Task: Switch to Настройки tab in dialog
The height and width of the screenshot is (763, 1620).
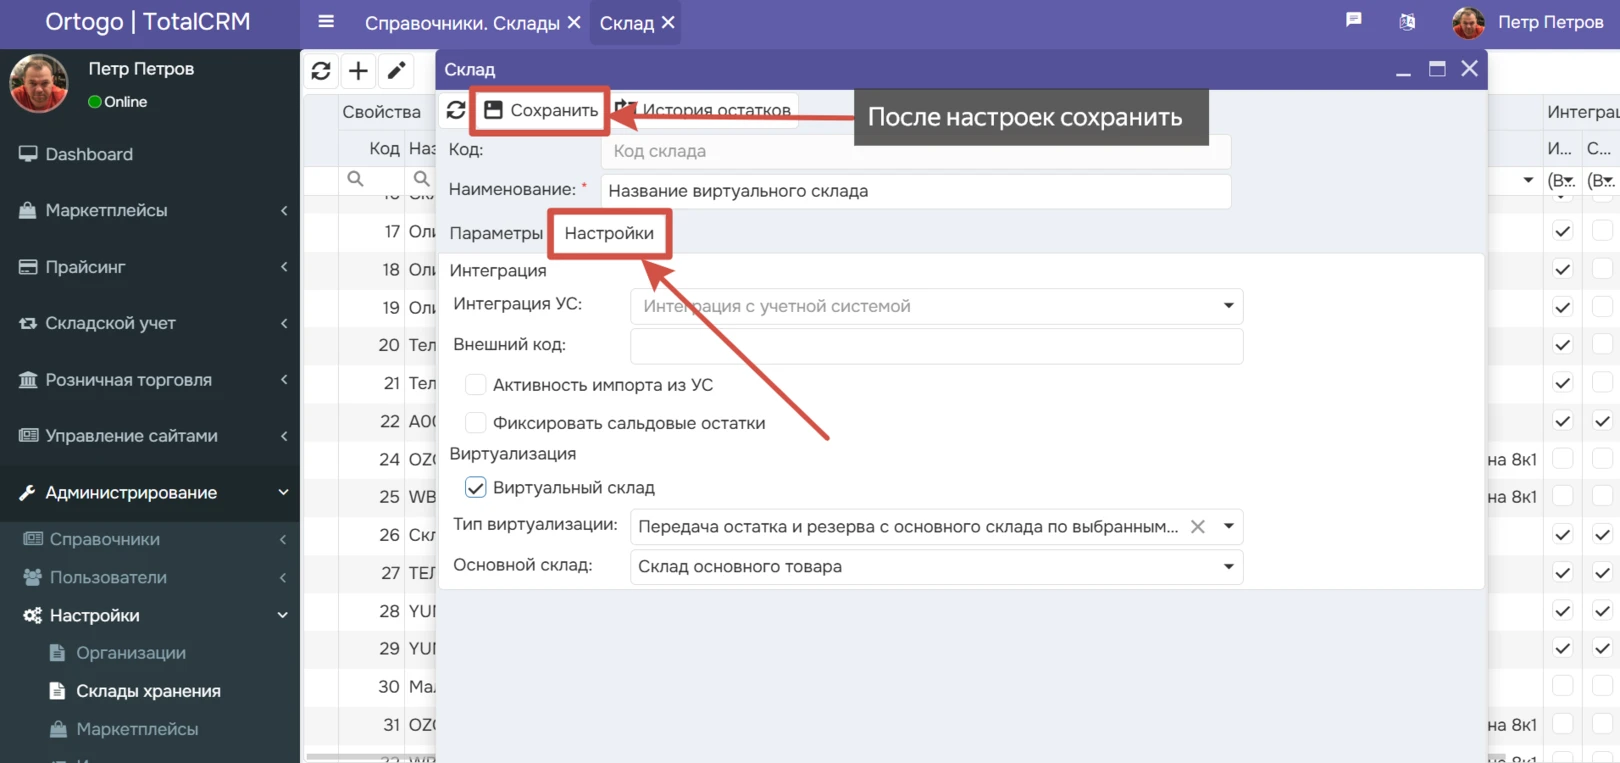Action: coord(609,233)
